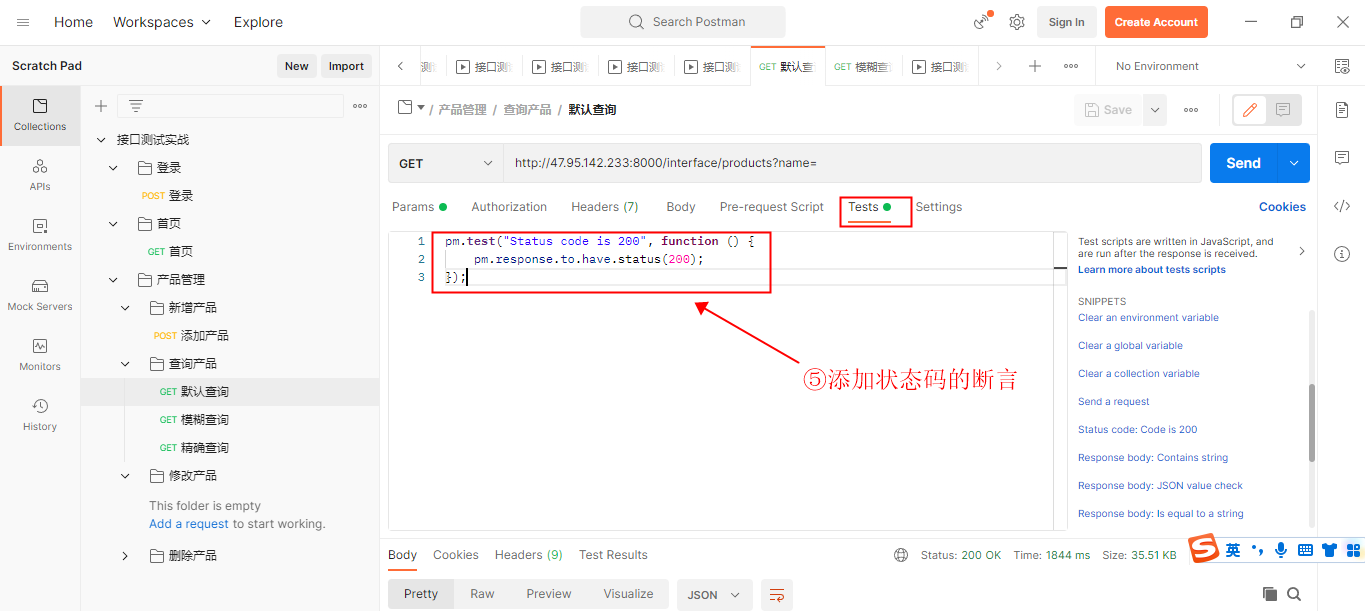Click Import button
The width and height of the screenshot is (1365, 611).
(346, 66)
